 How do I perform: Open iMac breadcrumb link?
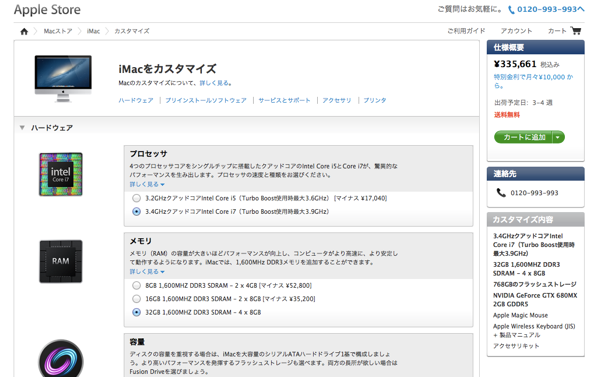93,31
